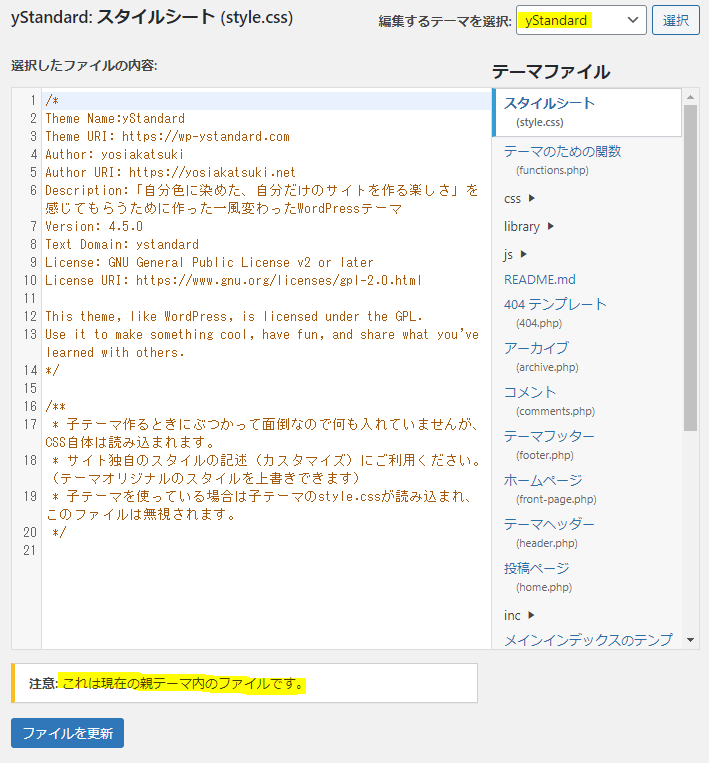Viewport: 709px width, 763px height.
Task: Click the file list scrollbar down arrow
Action: [690, 640]
